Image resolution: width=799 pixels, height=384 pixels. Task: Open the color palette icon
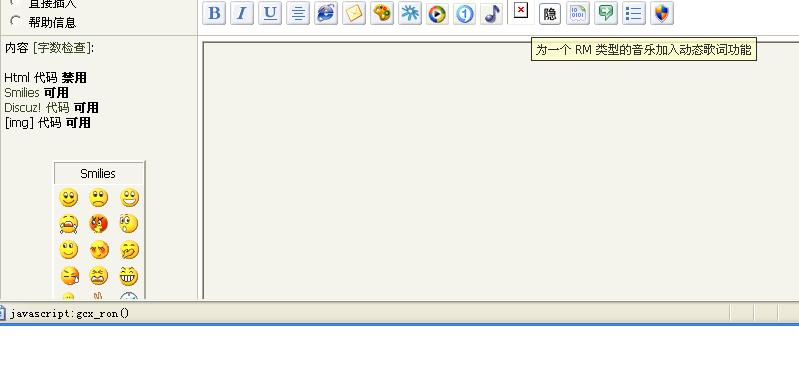tap(382, 13)
